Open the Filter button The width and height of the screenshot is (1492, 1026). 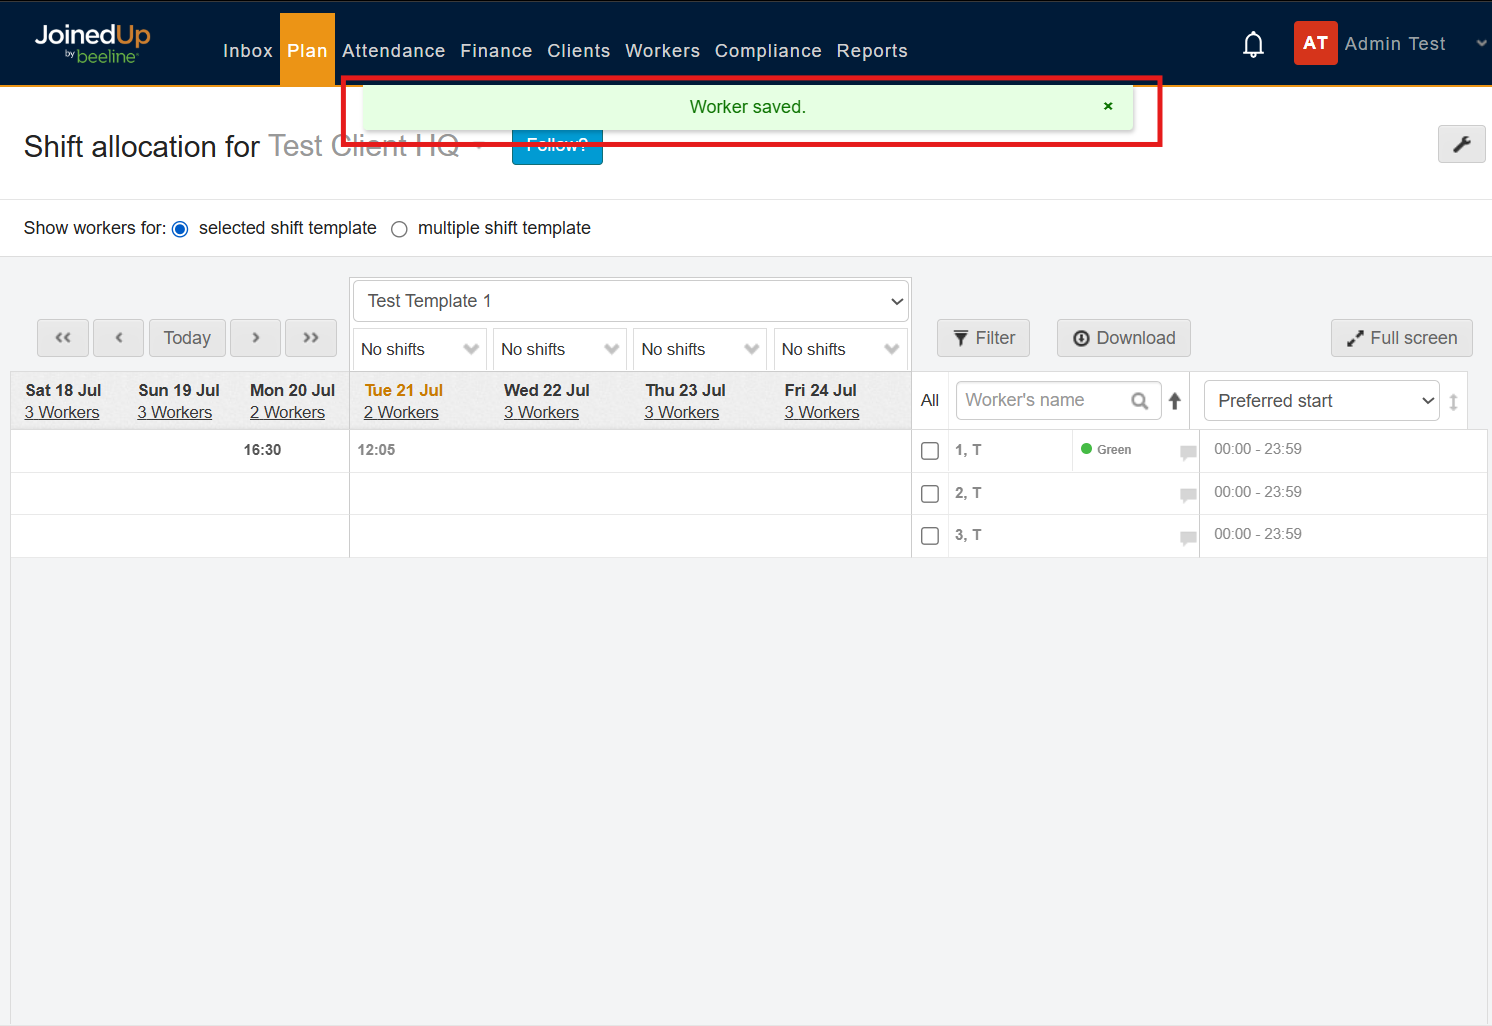[x=984, y=338]
